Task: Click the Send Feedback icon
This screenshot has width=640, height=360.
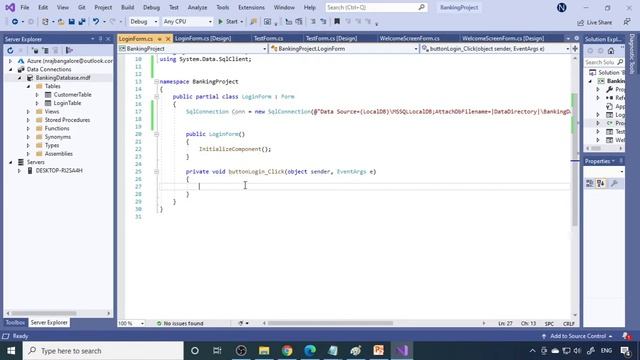Action: coord(627,22)
